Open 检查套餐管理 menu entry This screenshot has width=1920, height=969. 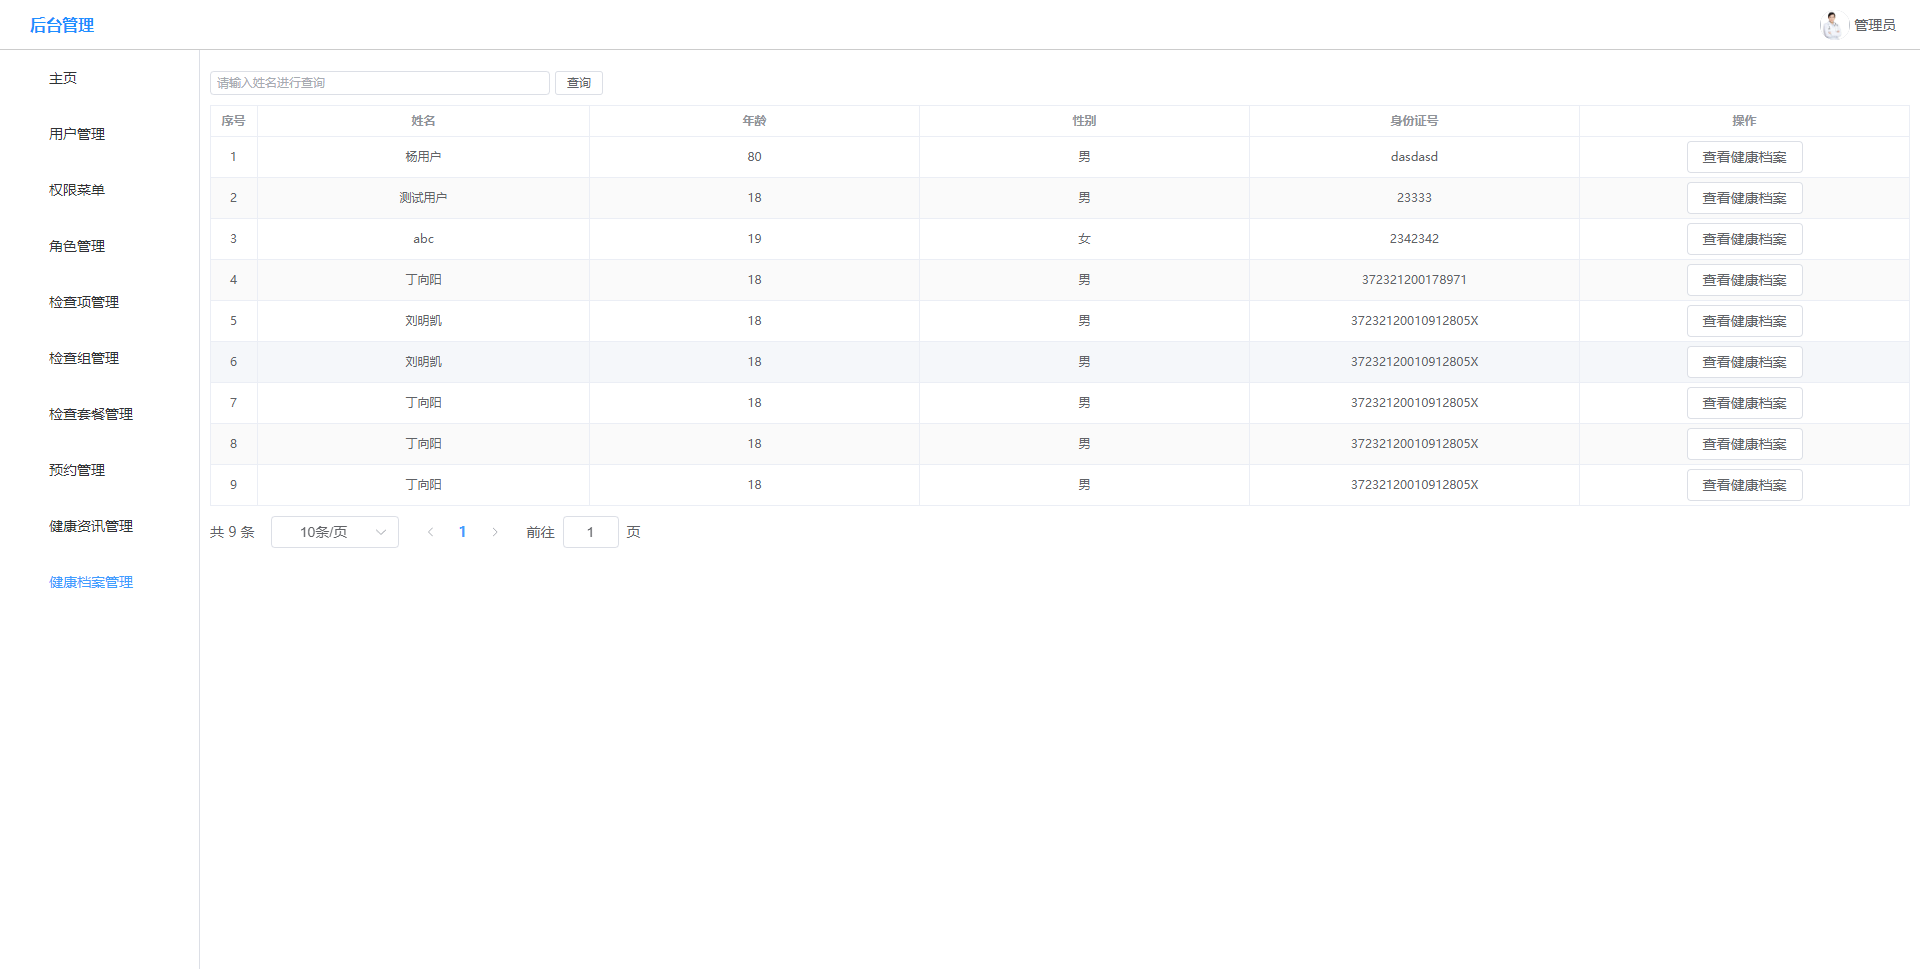point(91,414)
